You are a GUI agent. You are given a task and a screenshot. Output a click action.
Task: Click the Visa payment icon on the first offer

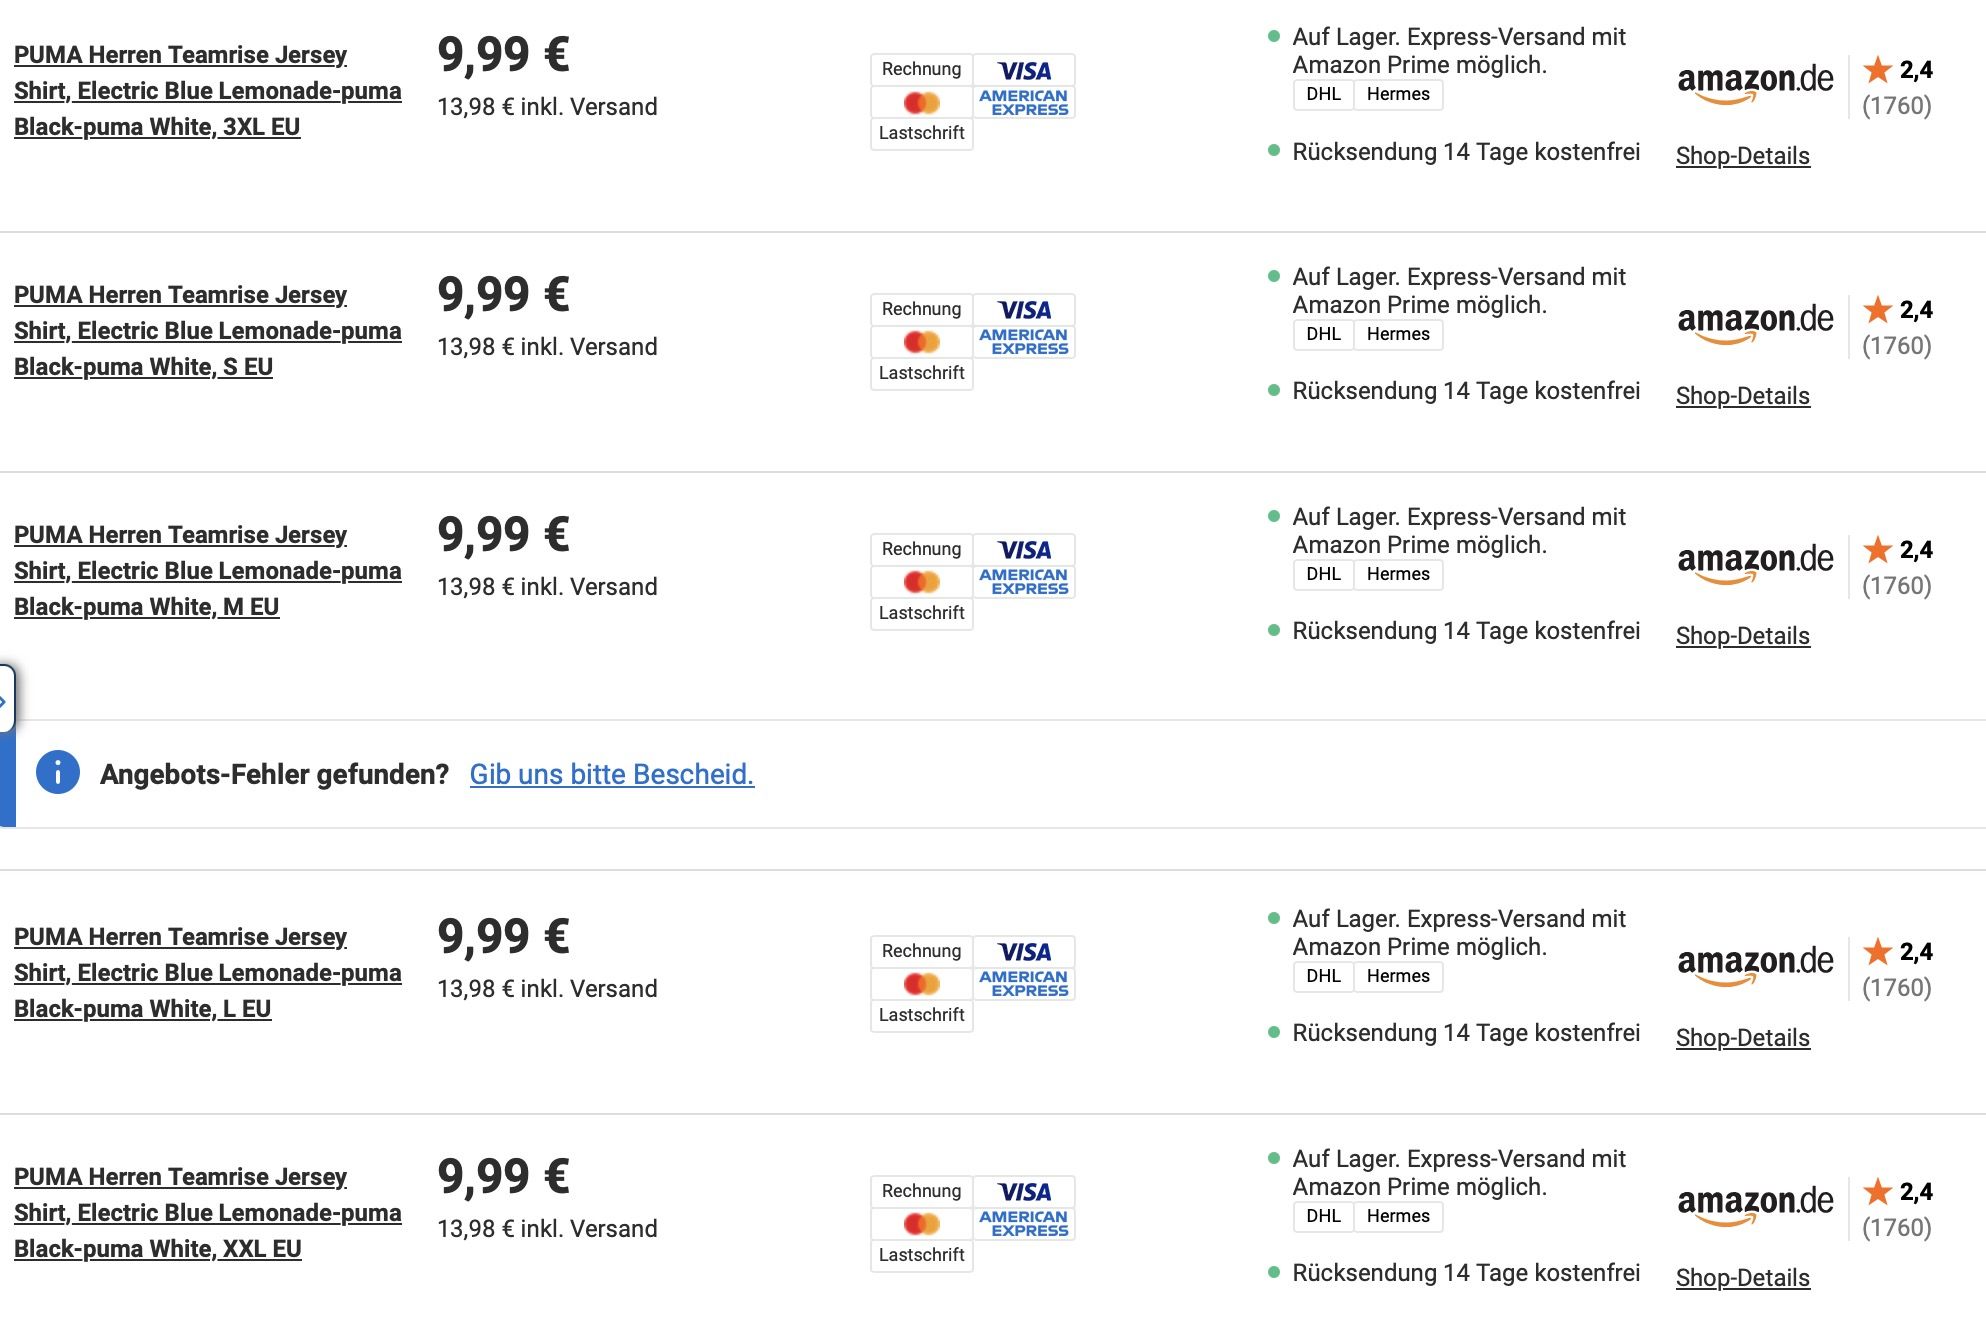[x=1026, y=71]
